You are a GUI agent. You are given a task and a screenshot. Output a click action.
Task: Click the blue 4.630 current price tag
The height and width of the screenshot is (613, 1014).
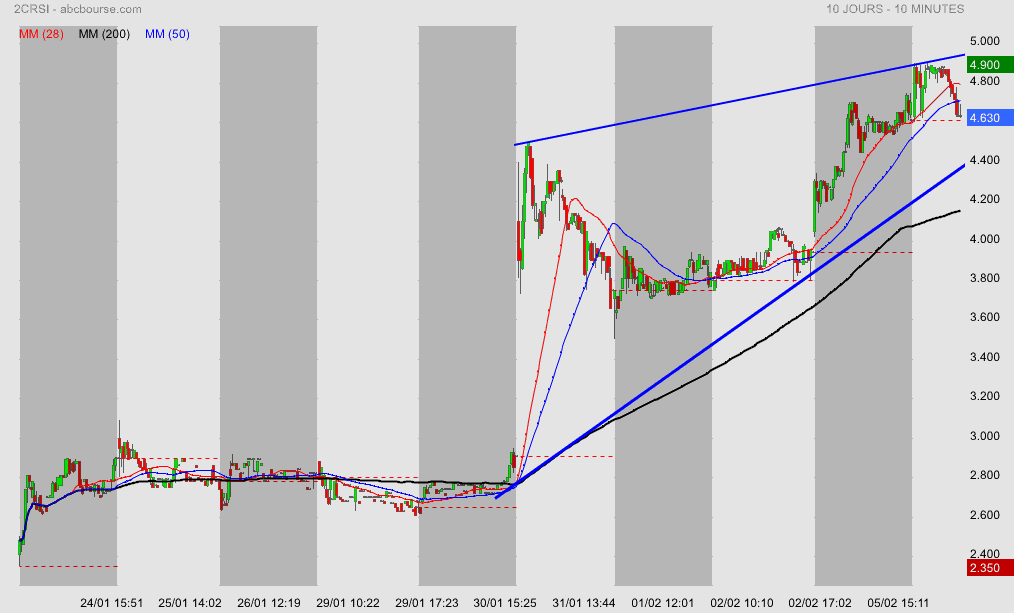(x=990, y=118)
